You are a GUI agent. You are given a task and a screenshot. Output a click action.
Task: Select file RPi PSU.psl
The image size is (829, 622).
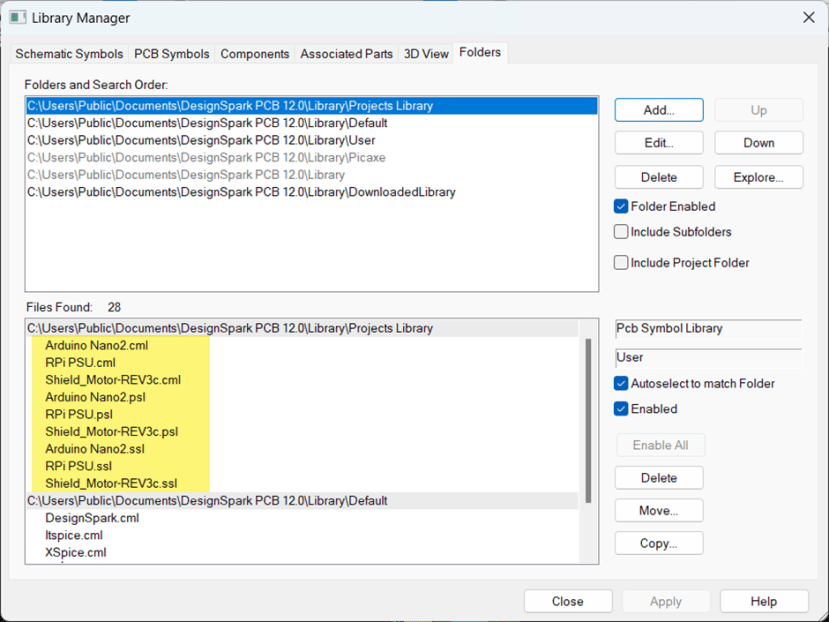coord(79,414)
